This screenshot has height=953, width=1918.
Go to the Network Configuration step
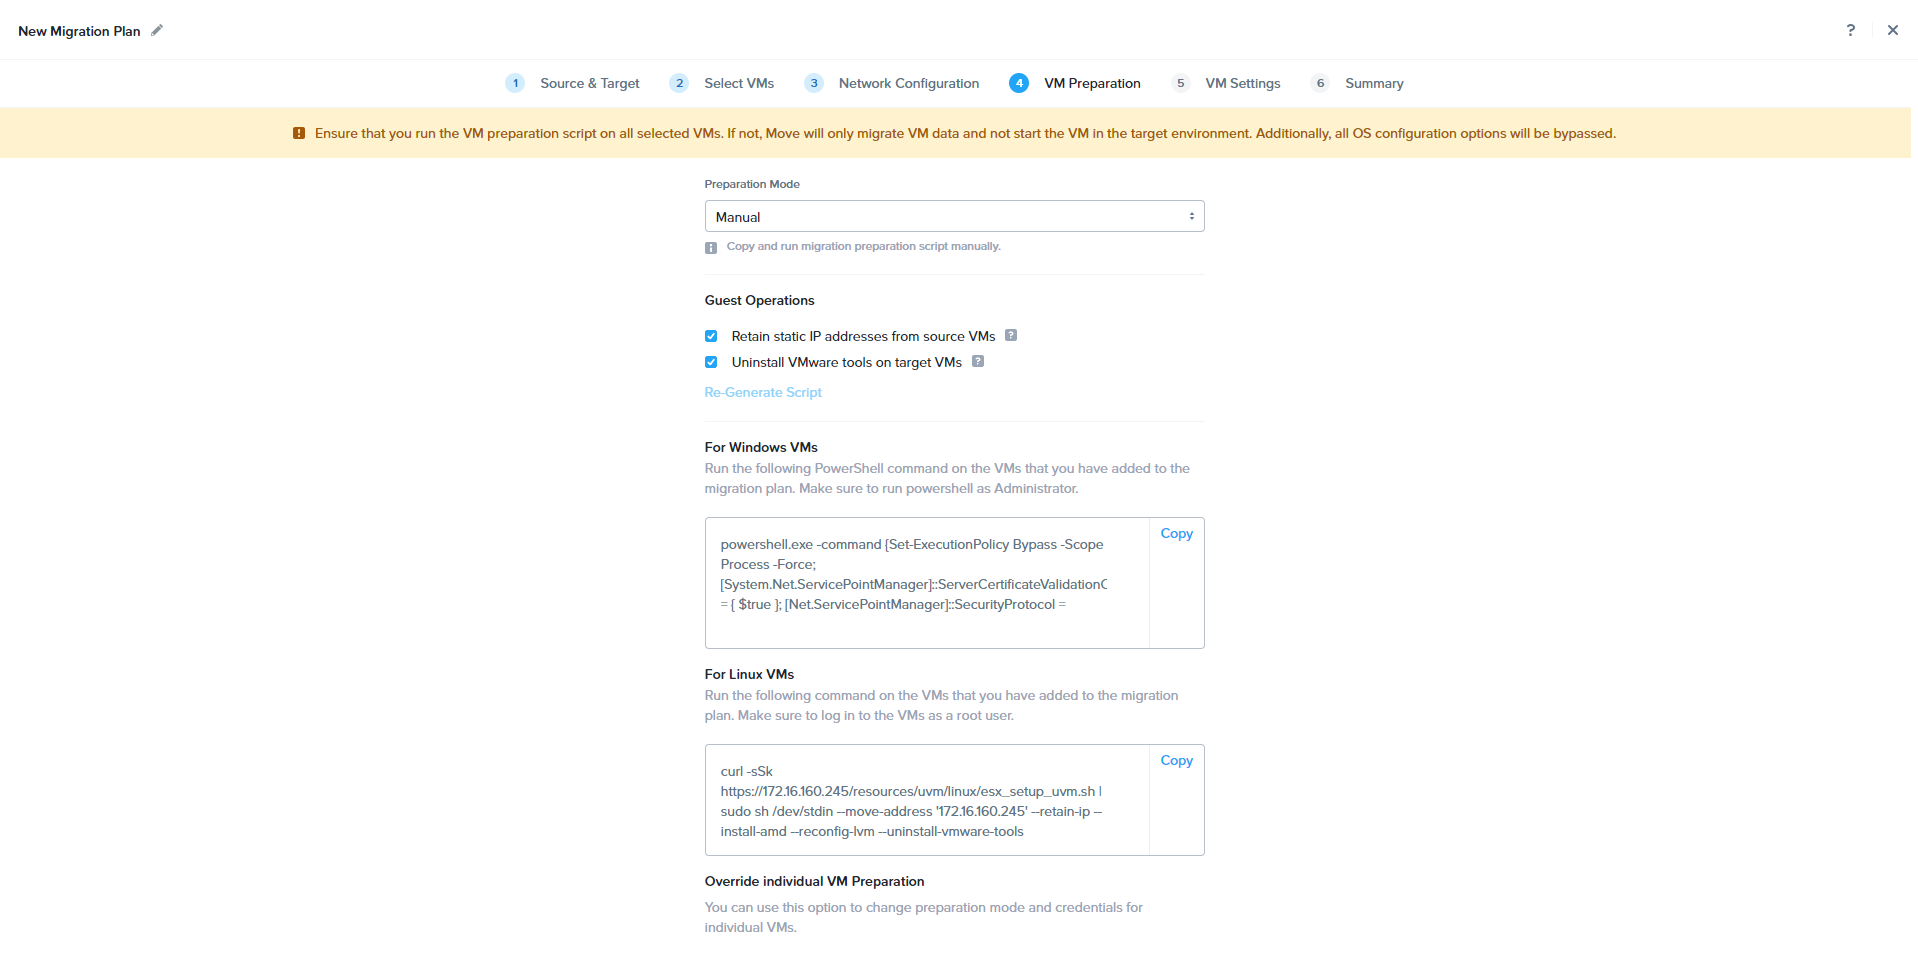click(908, 83)
